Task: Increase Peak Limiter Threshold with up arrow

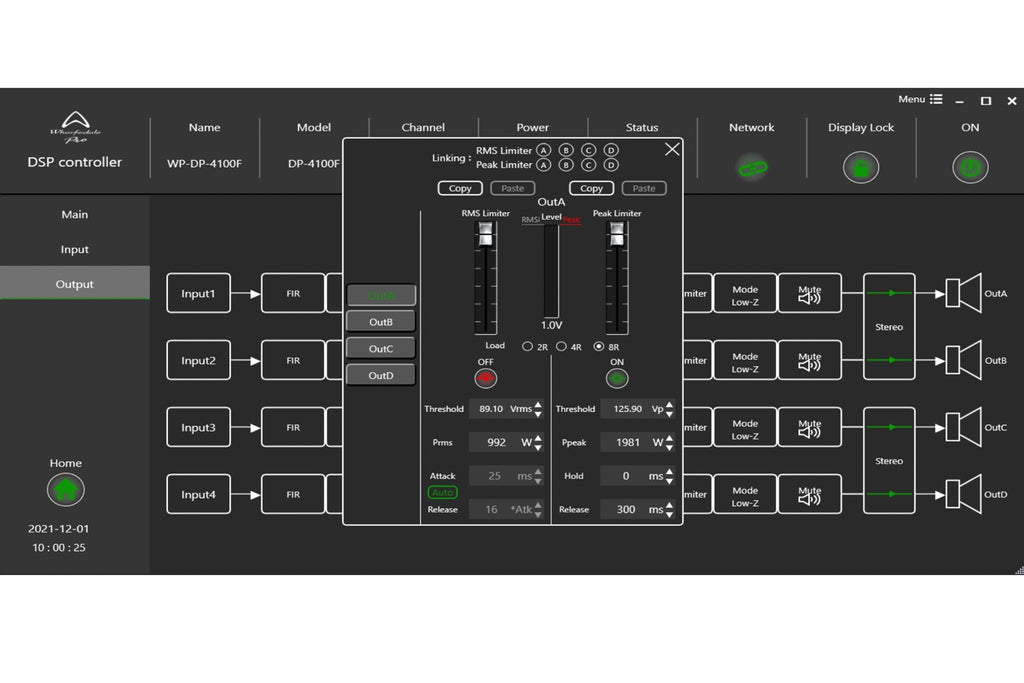Action: [669, 404]
